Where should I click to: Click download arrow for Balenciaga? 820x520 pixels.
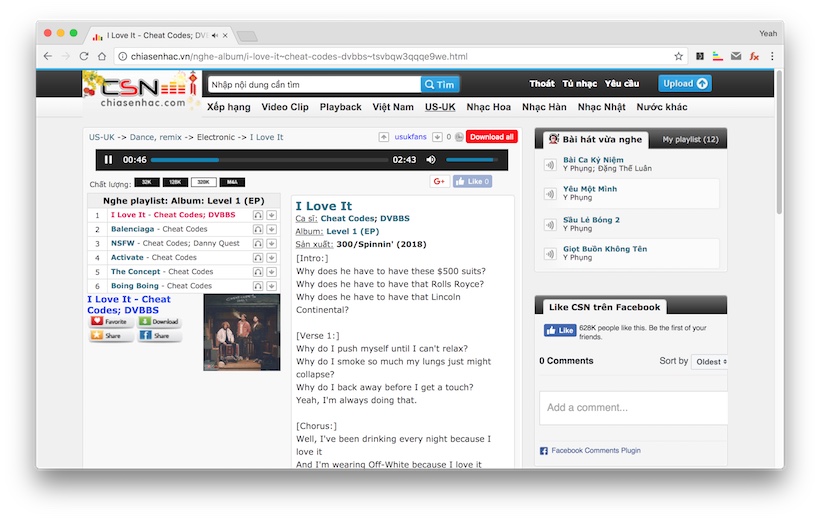click(x=271, y=229)
